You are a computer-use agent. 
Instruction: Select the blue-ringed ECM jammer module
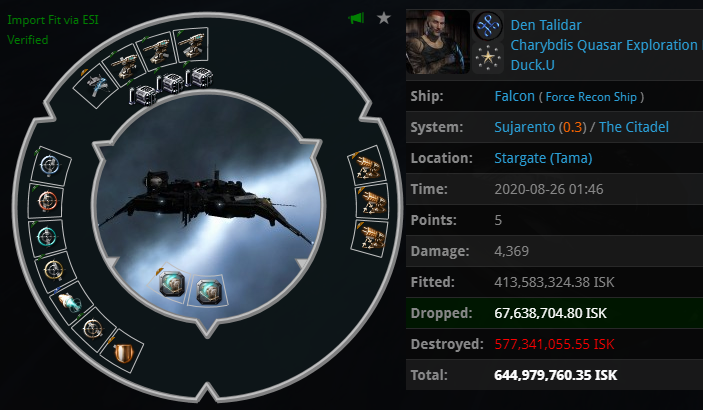tap(50, 165)
